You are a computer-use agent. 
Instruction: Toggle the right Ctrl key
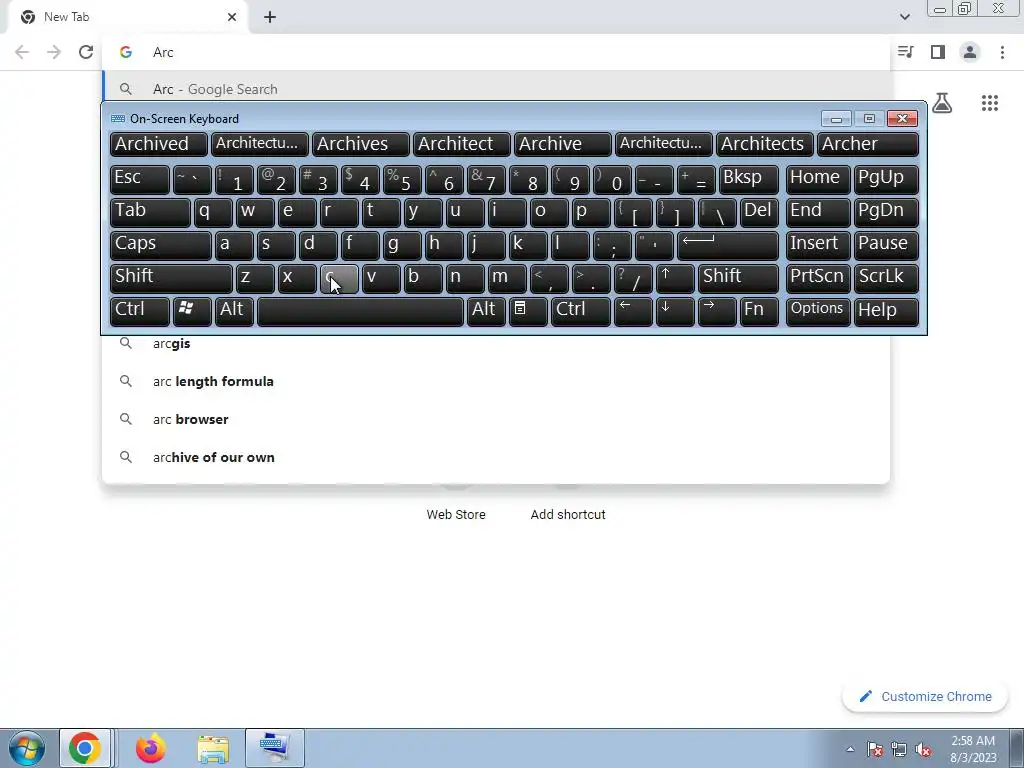click(581, 310)
